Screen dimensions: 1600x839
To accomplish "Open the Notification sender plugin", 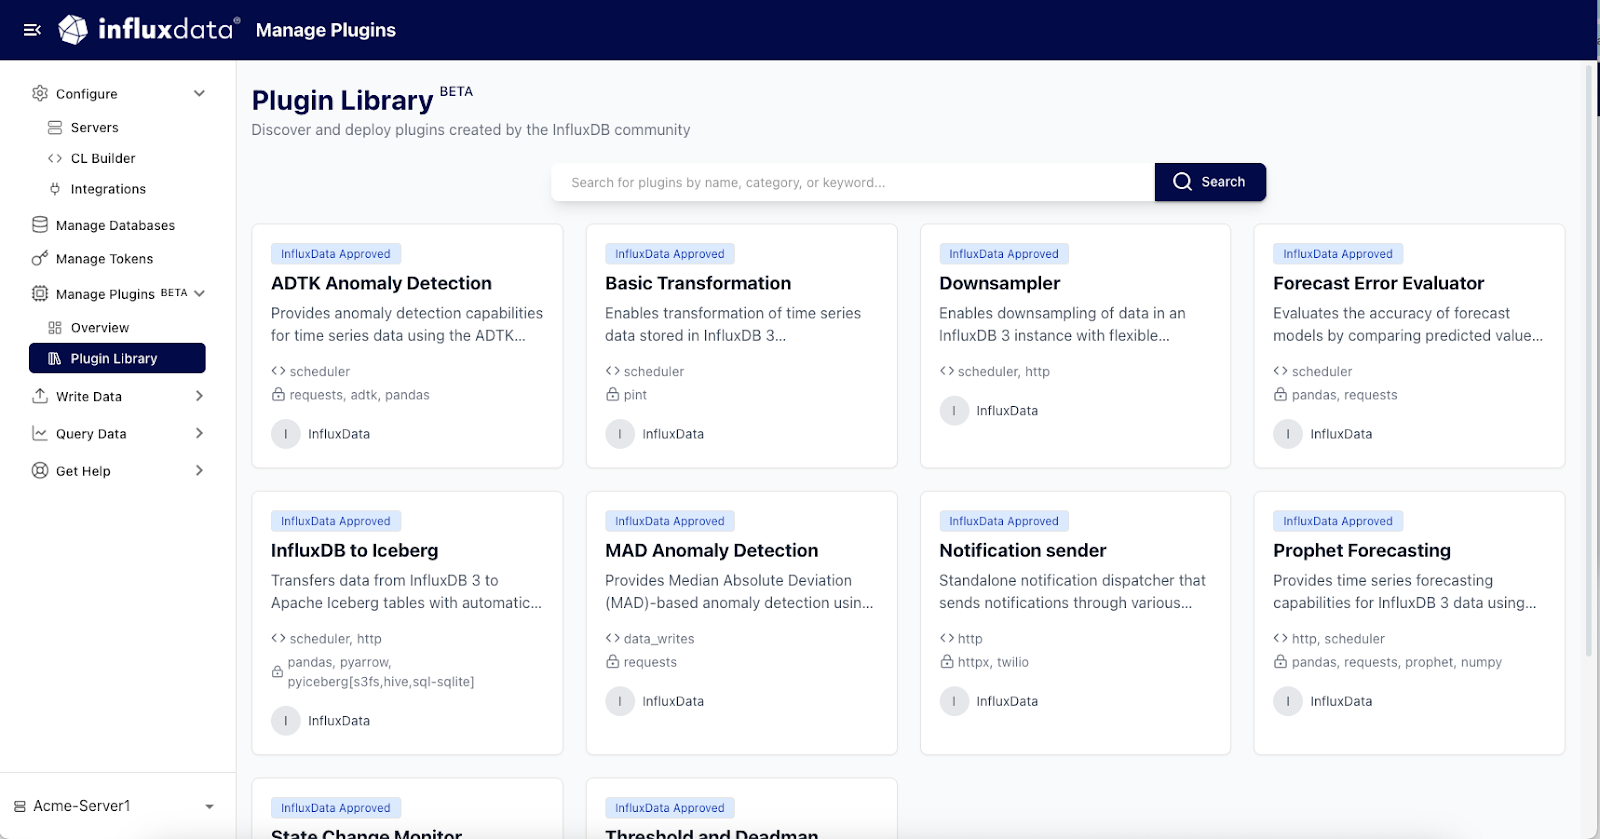I will (x=1022, y=550).
